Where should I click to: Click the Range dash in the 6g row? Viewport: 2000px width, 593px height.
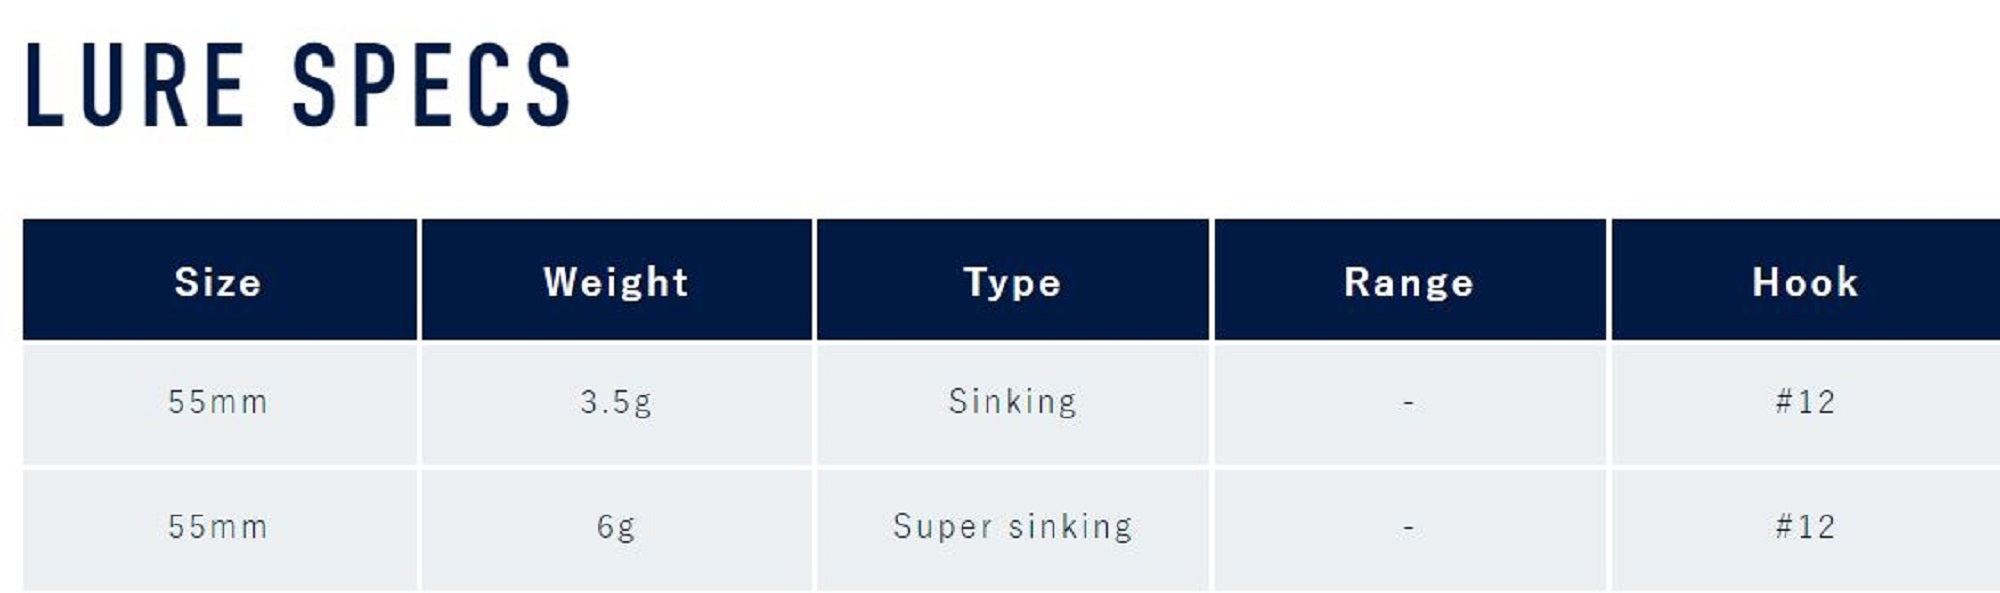click(1408, 528)
